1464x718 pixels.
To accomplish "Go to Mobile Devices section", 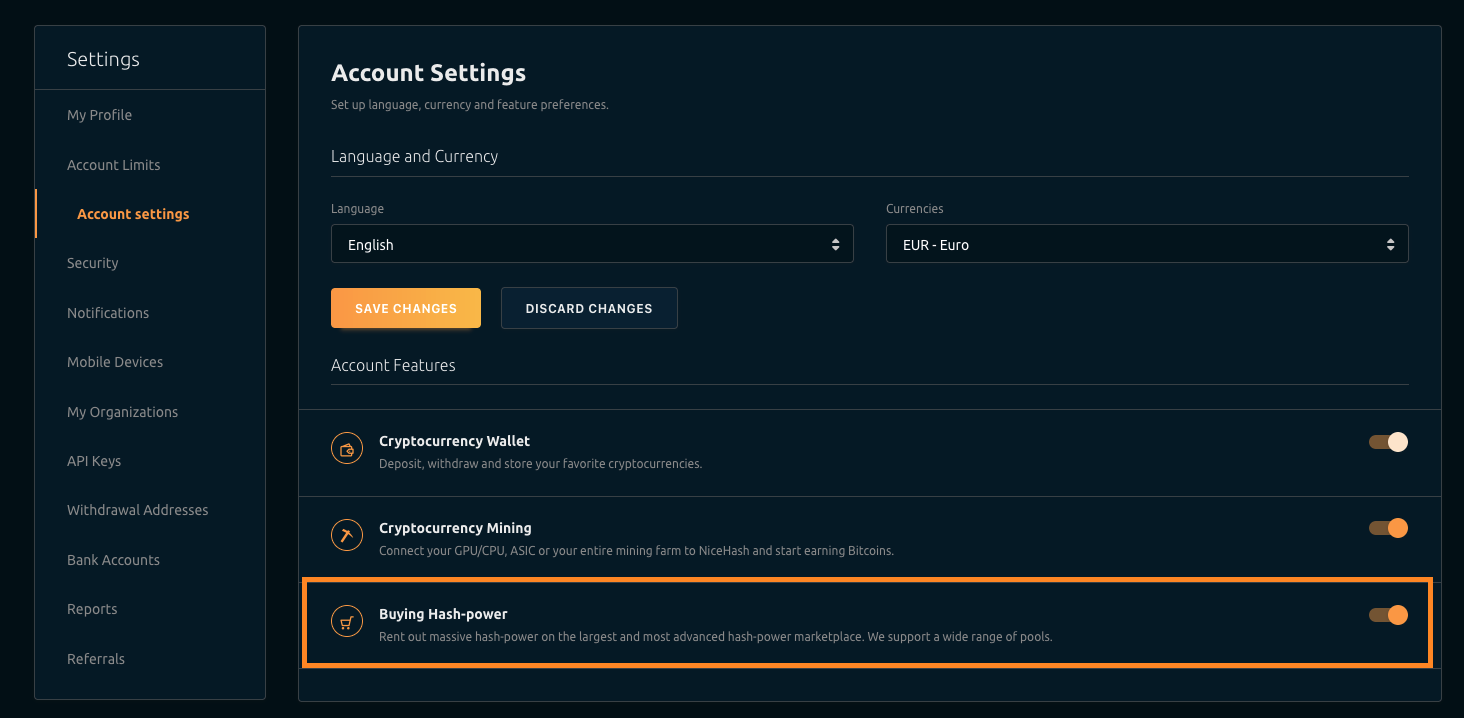I will (x=115, y=362).
